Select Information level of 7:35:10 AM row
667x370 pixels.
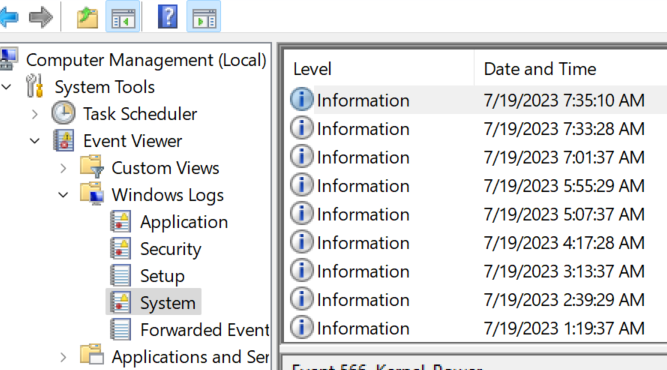point(363,100)
